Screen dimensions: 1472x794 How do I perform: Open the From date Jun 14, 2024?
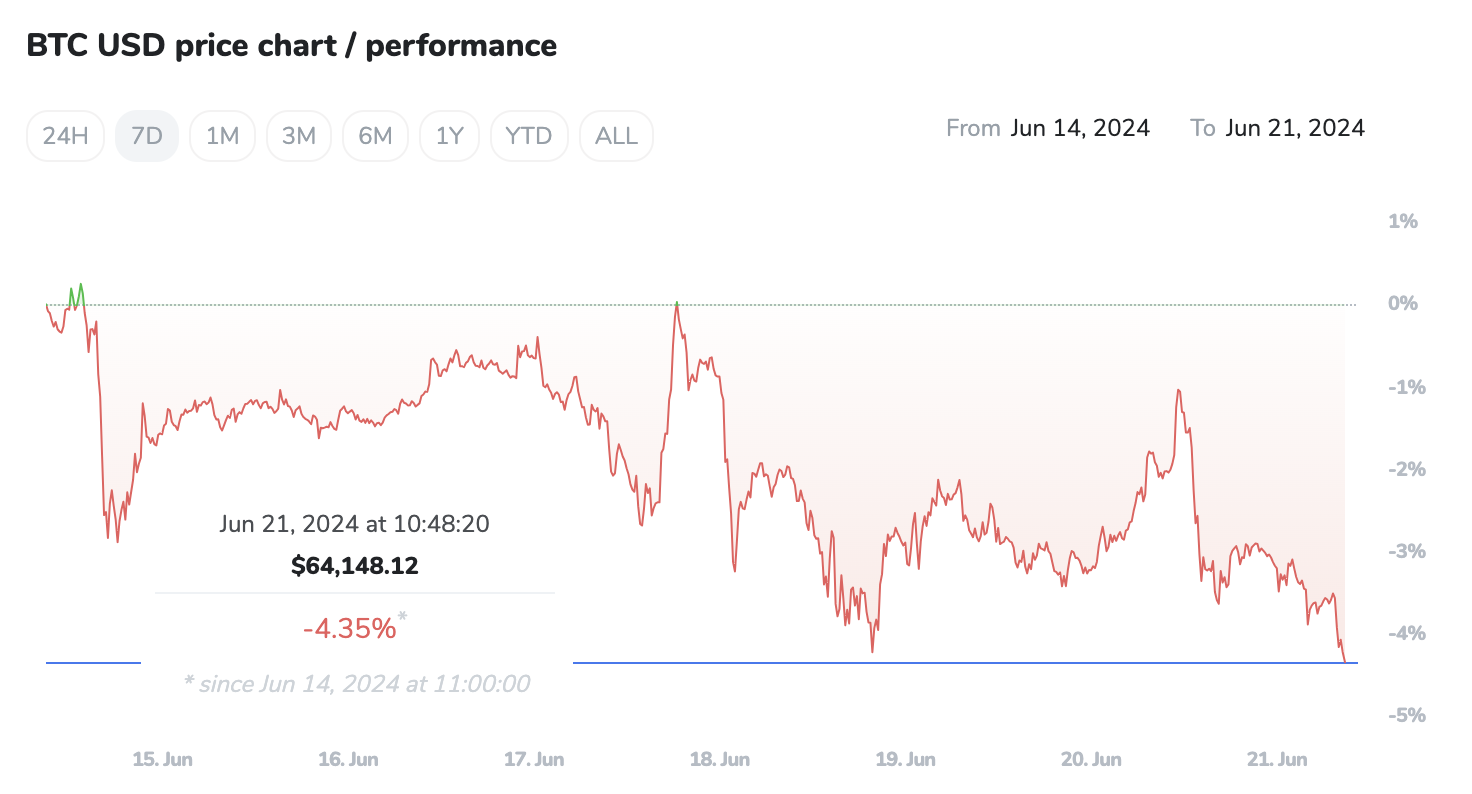point(1080,128)
